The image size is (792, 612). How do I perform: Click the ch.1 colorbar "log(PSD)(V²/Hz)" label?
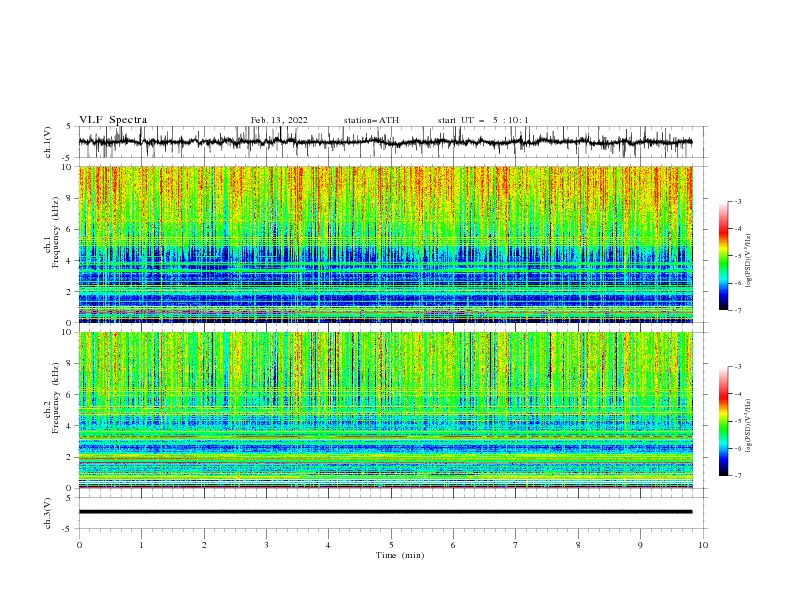point(749,261)
